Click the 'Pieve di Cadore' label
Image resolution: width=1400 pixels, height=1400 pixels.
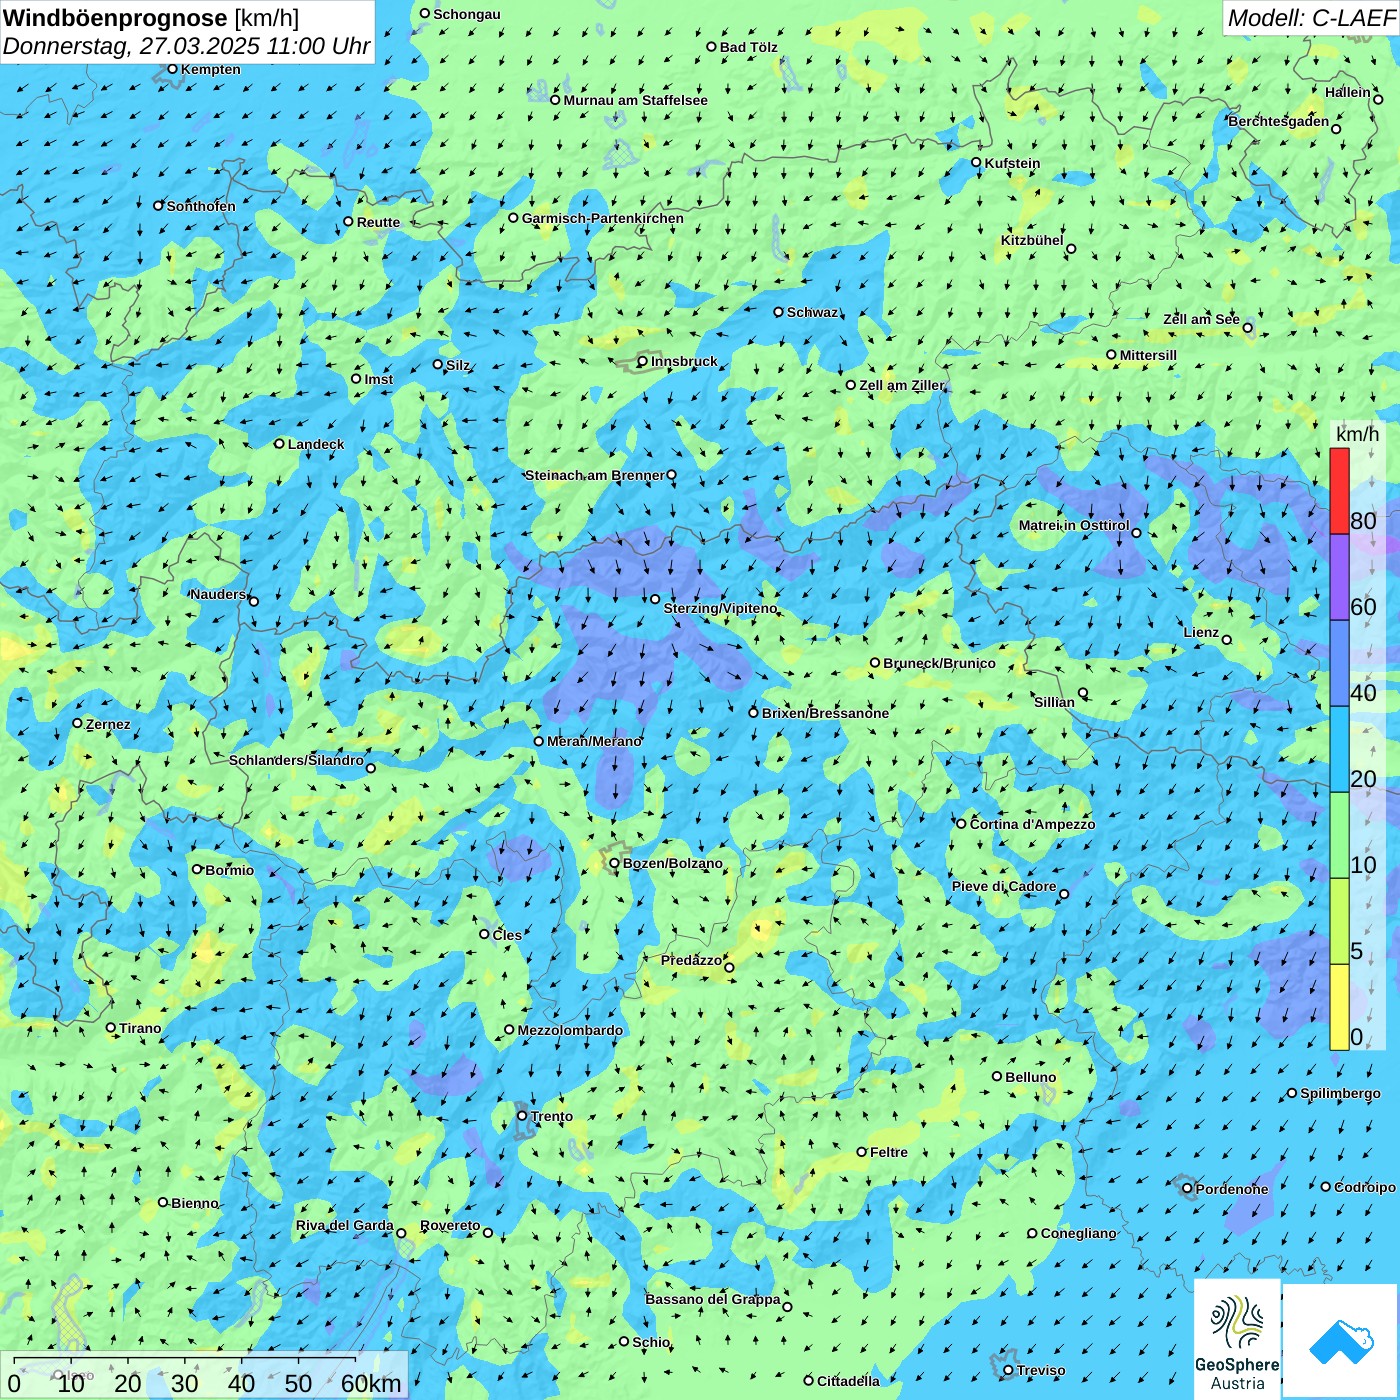tap(1004, 886)
